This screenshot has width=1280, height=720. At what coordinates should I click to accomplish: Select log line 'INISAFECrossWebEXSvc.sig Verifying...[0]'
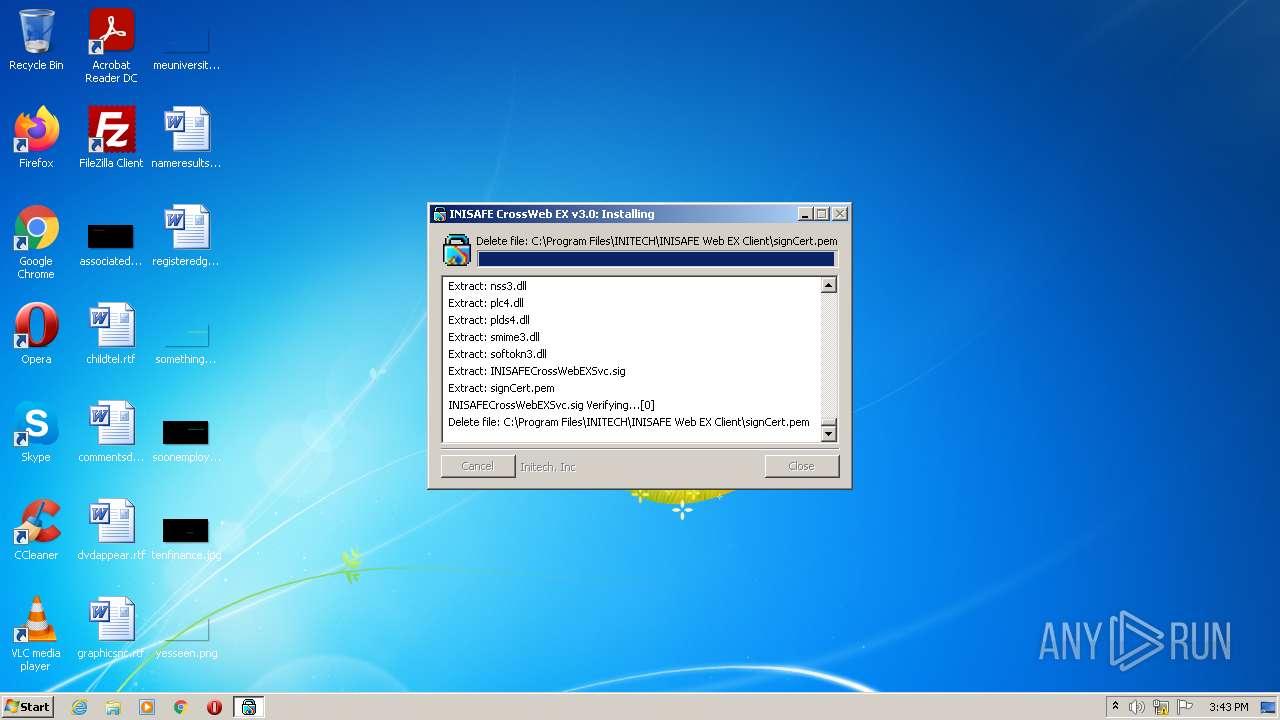tap(551, 405)
